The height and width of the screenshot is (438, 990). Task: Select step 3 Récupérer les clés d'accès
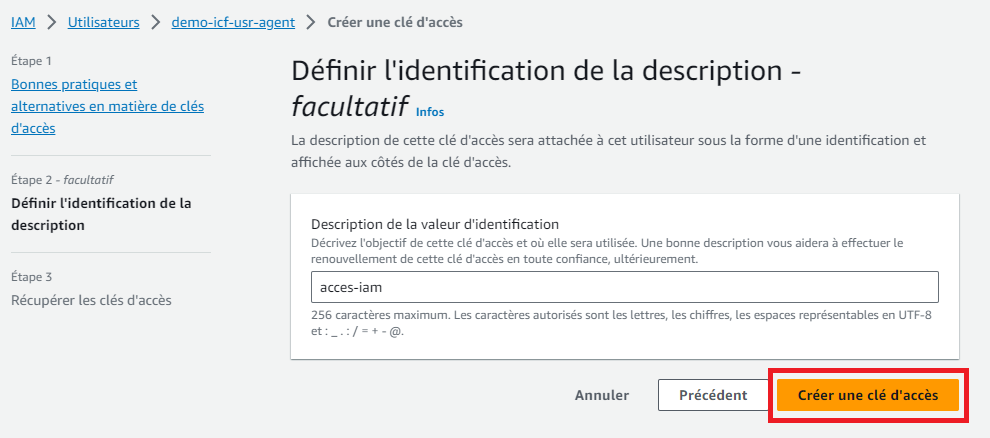point(91,300)
